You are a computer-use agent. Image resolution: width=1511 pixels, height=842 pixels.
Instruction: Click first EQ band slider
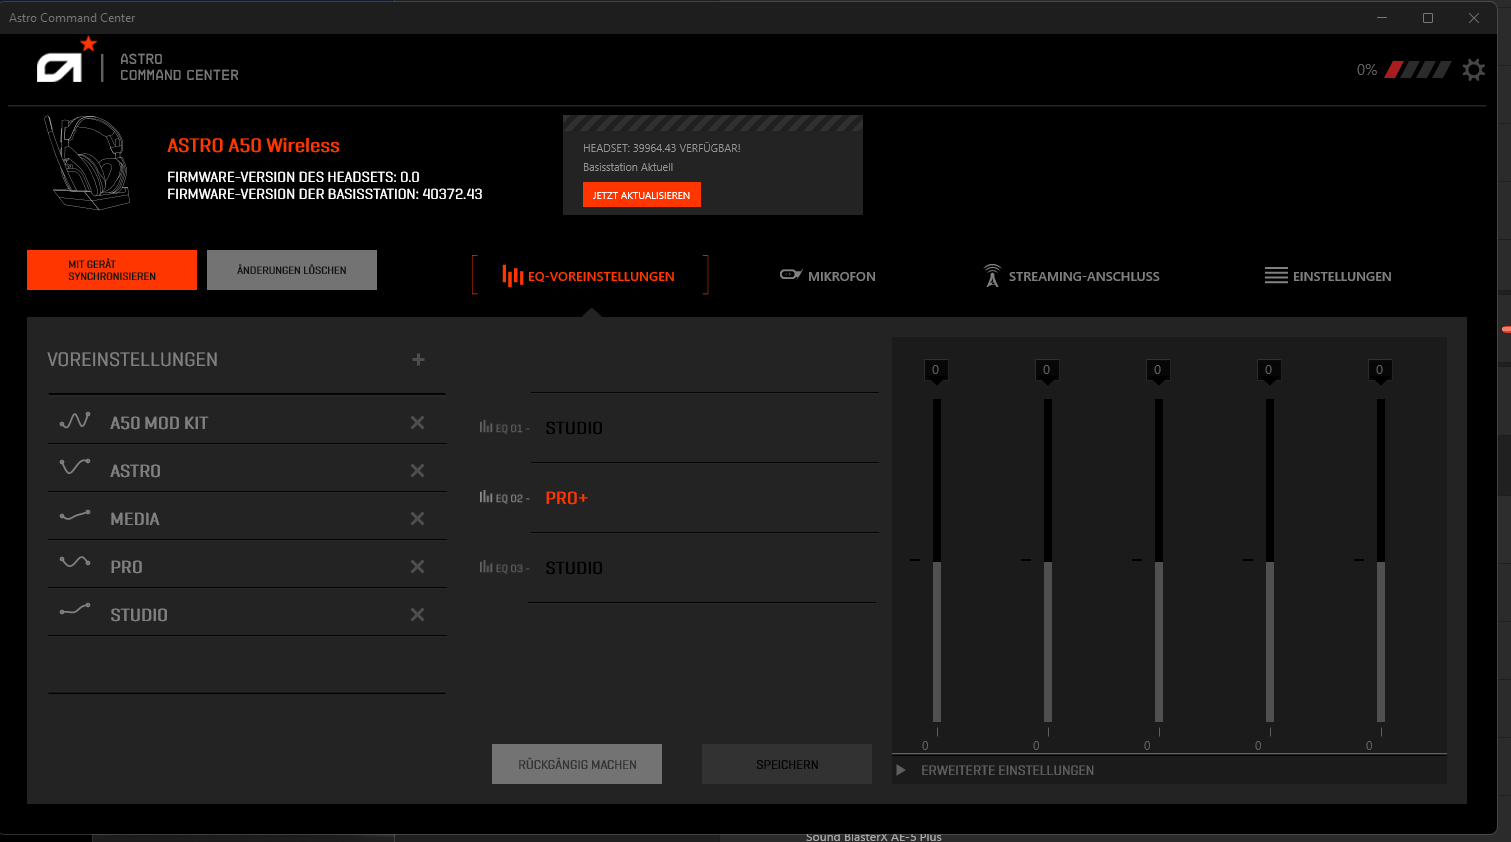tap(937, 561)
